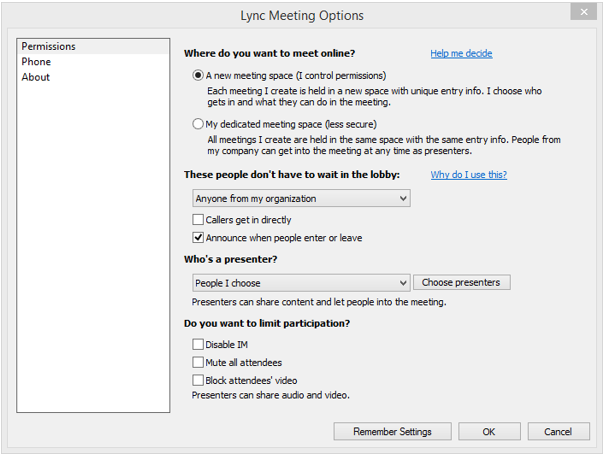Expand the lobby 'Anyone from my organization' dropdown
The image size is (605, 456).
tap(301, 198)
